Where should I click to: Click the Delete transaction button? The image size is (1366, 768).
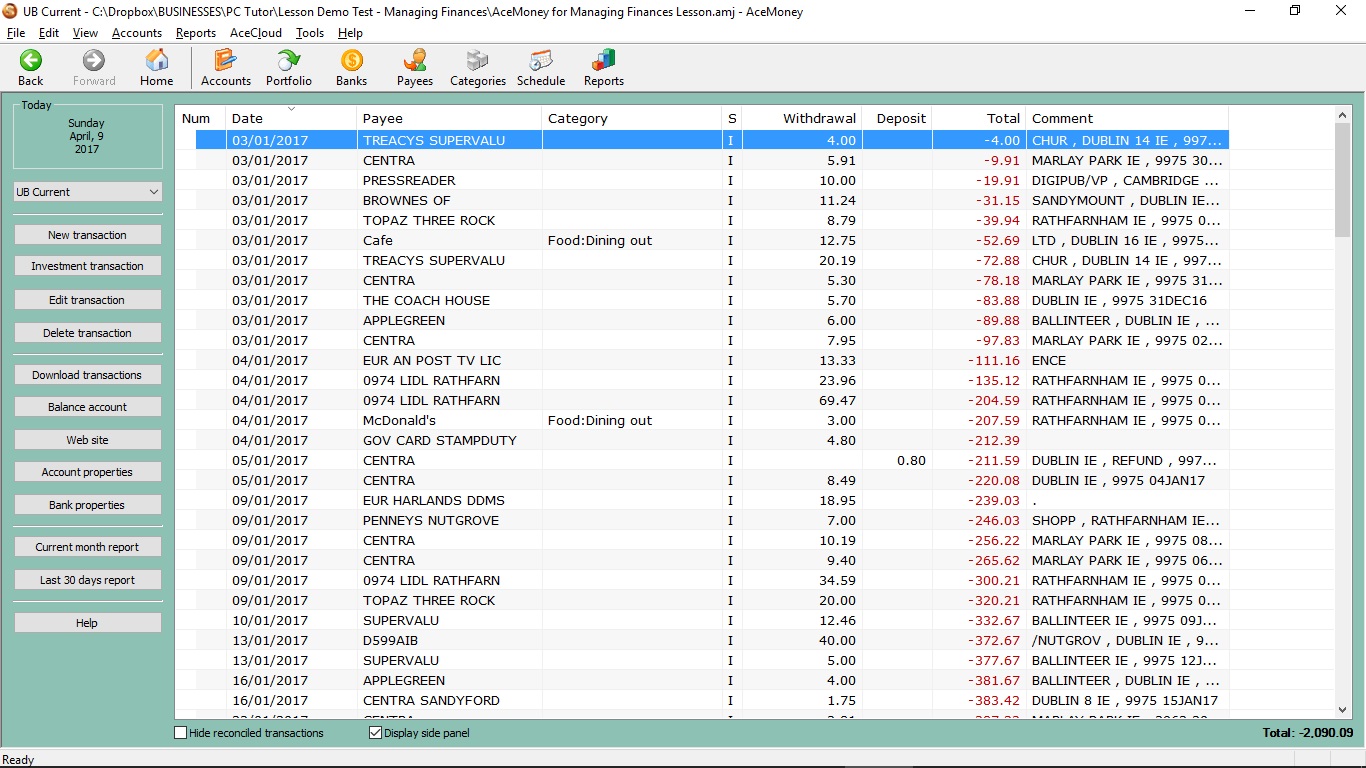tap(88, 333)
